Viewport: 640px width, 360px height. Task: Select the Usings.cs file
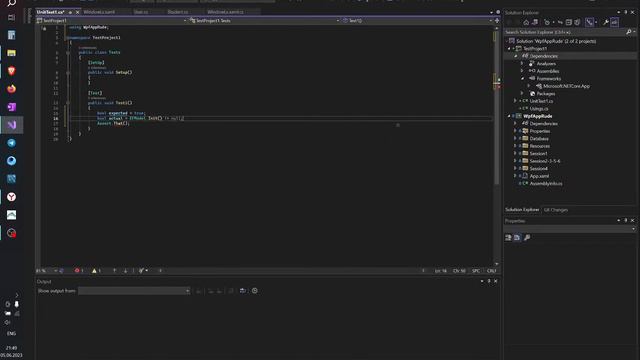point(539,109)
